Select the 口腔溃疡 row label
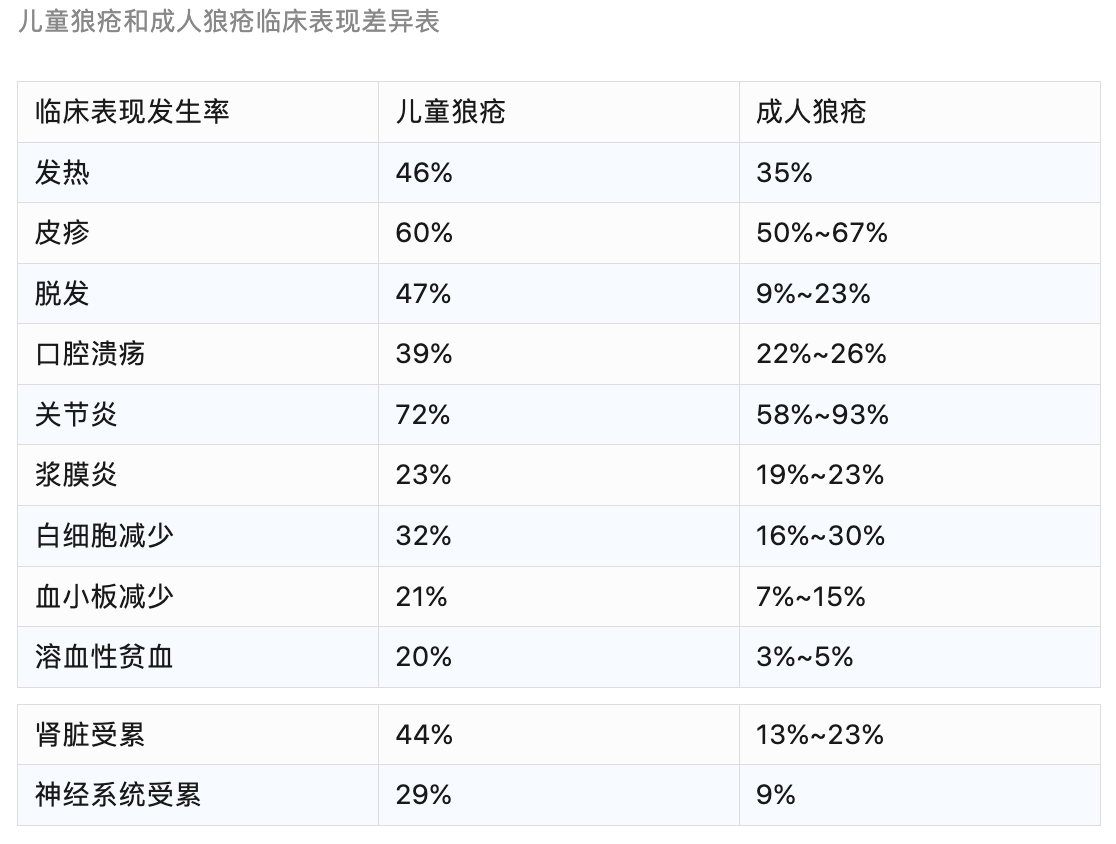1116x844 pixels. (x=90, y=354)
